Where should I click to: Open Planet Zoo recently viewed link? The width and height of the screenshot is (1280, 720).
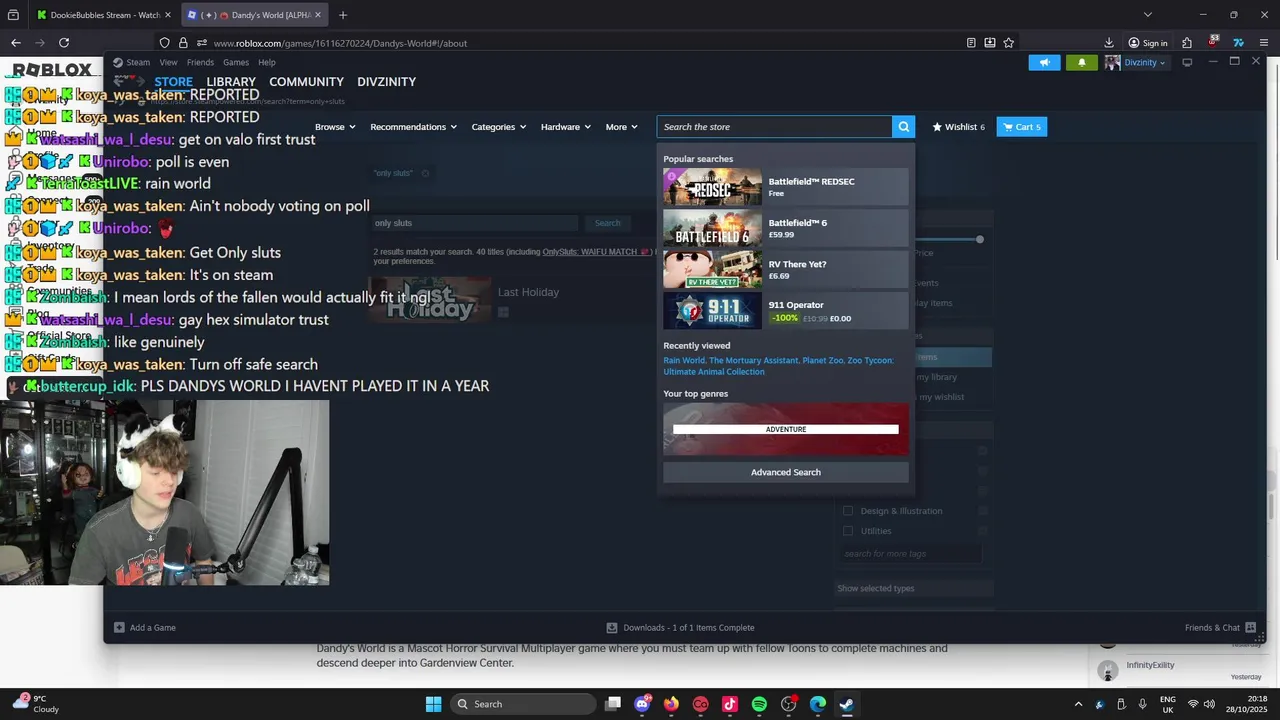pos(822,360)
